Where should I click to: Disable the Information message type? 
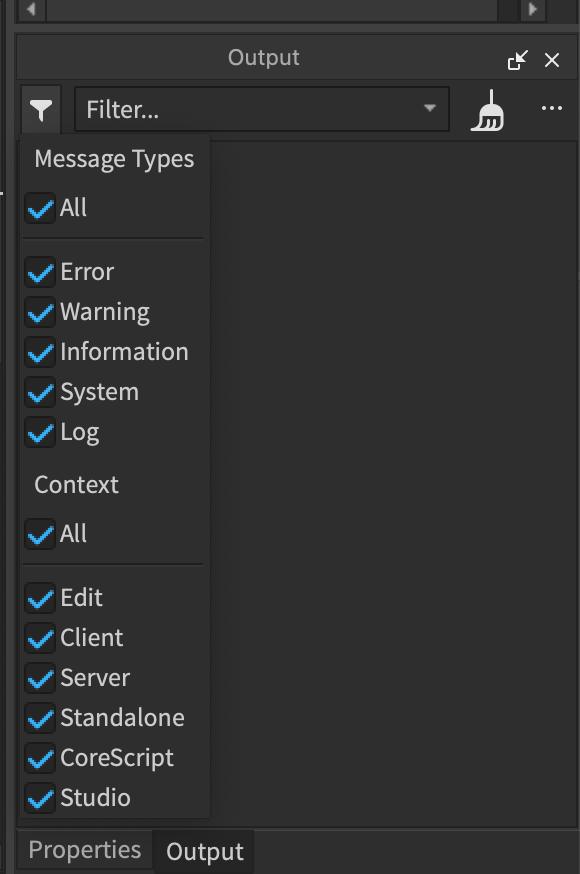click(x=40, y=351)
